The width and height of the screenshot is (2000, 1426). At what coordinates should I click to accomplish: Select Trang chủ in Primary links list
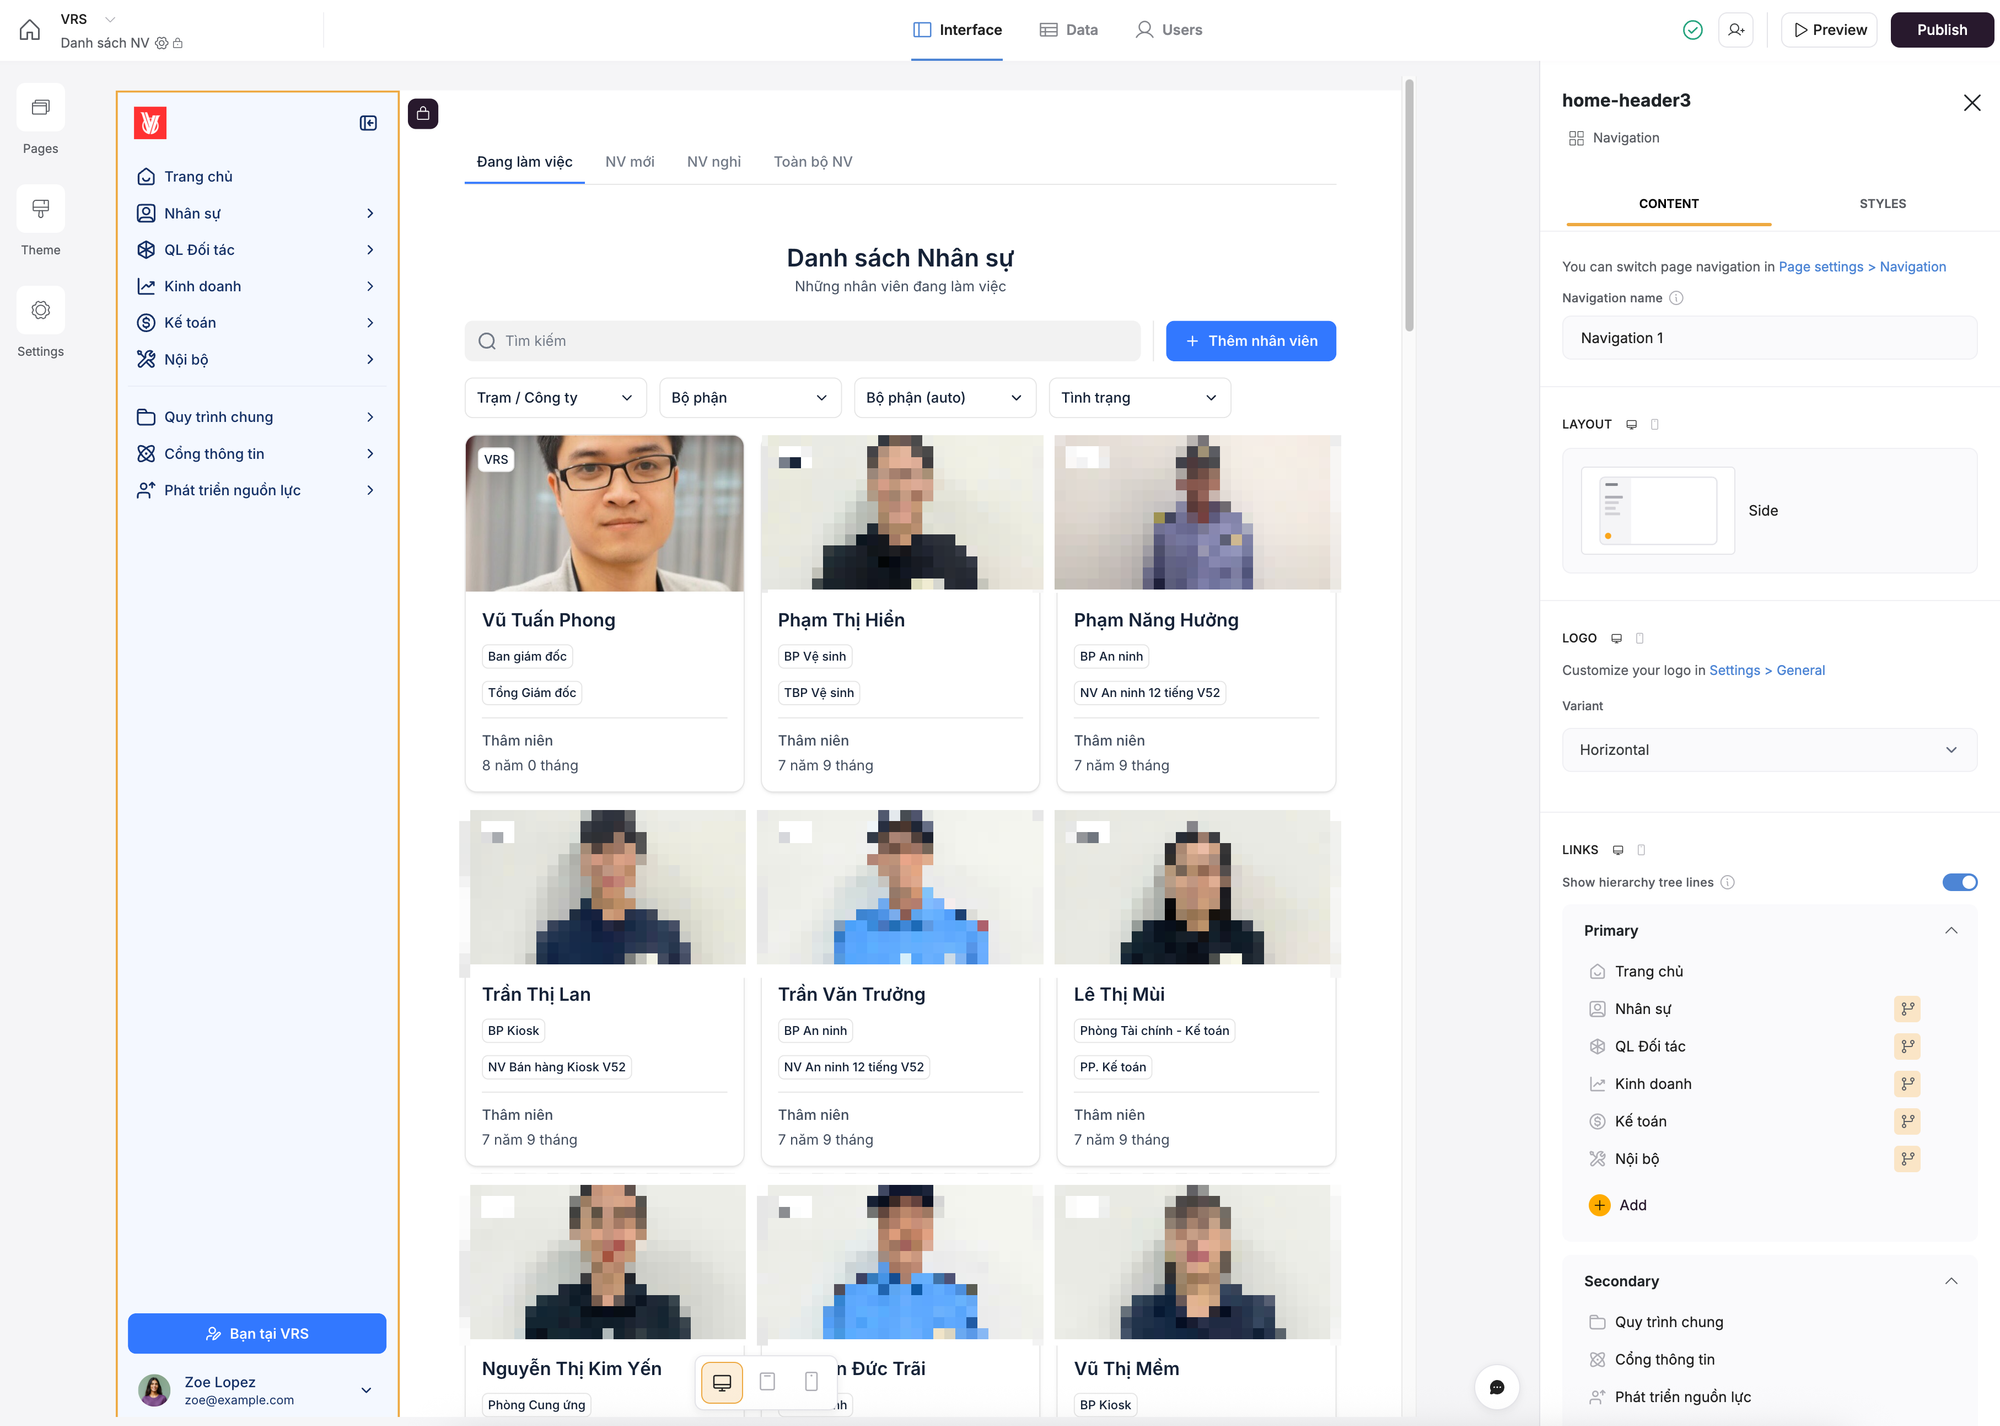tap(1649, 972)
